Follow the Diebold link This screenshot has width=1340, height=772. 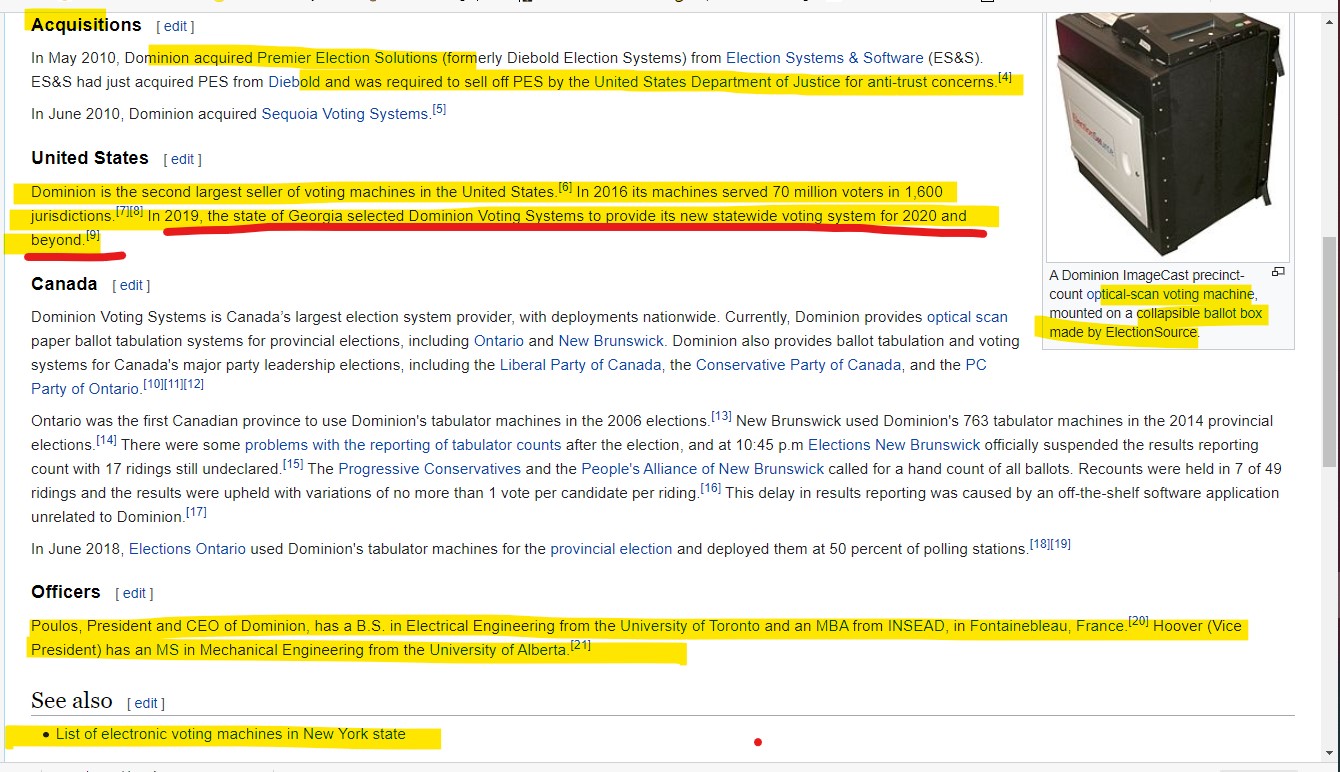pos(294,82)
